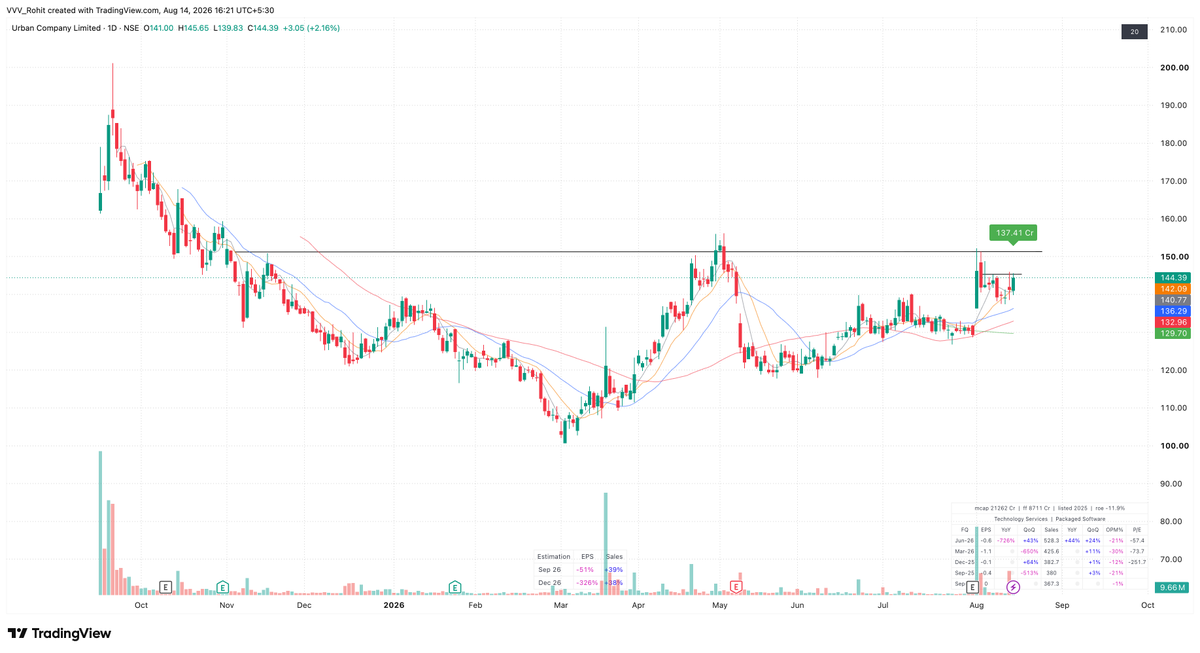Click the 'Technology Services' sector text
1200x653 pixels.
click(1021, 519)
